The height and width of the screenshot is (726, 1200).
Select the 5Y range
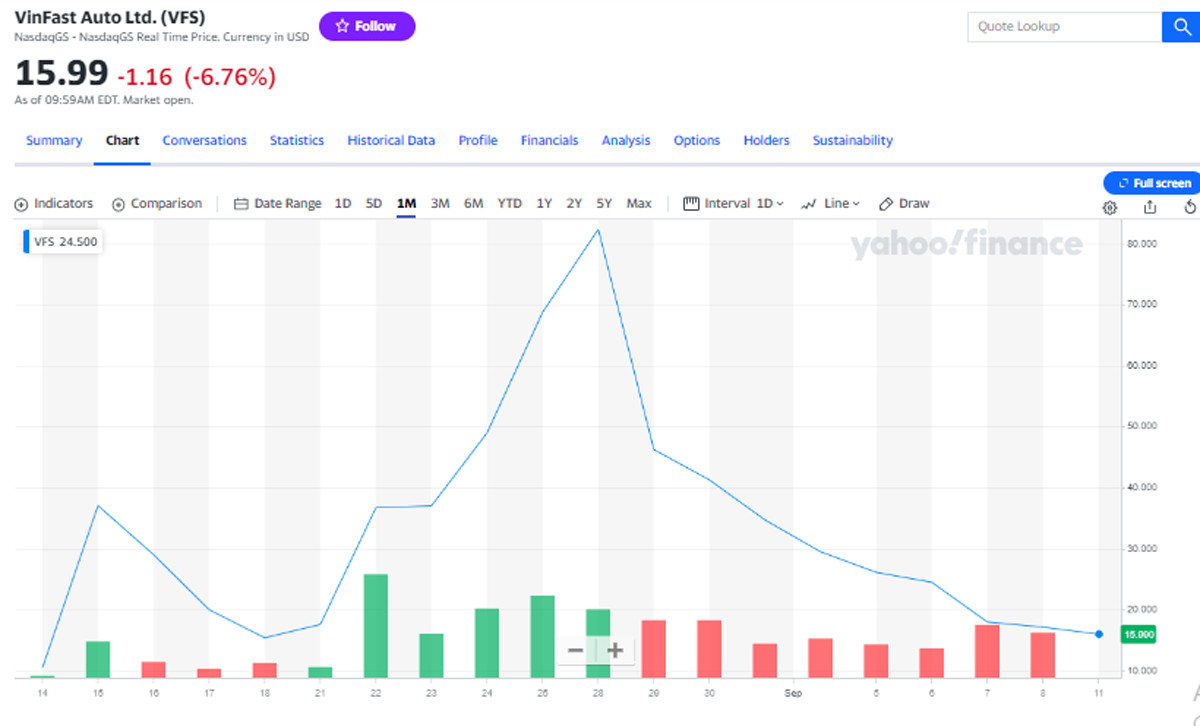[x=604, y=203]
